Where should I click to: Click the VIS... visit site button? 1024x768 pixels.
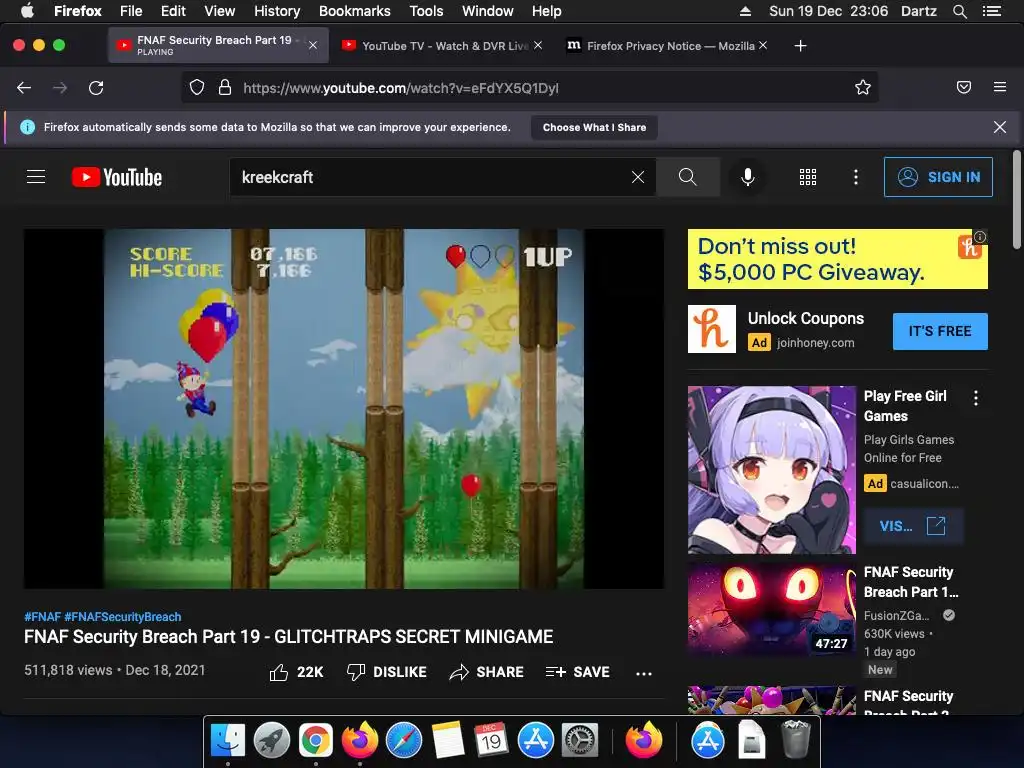[x=913, y=526]
